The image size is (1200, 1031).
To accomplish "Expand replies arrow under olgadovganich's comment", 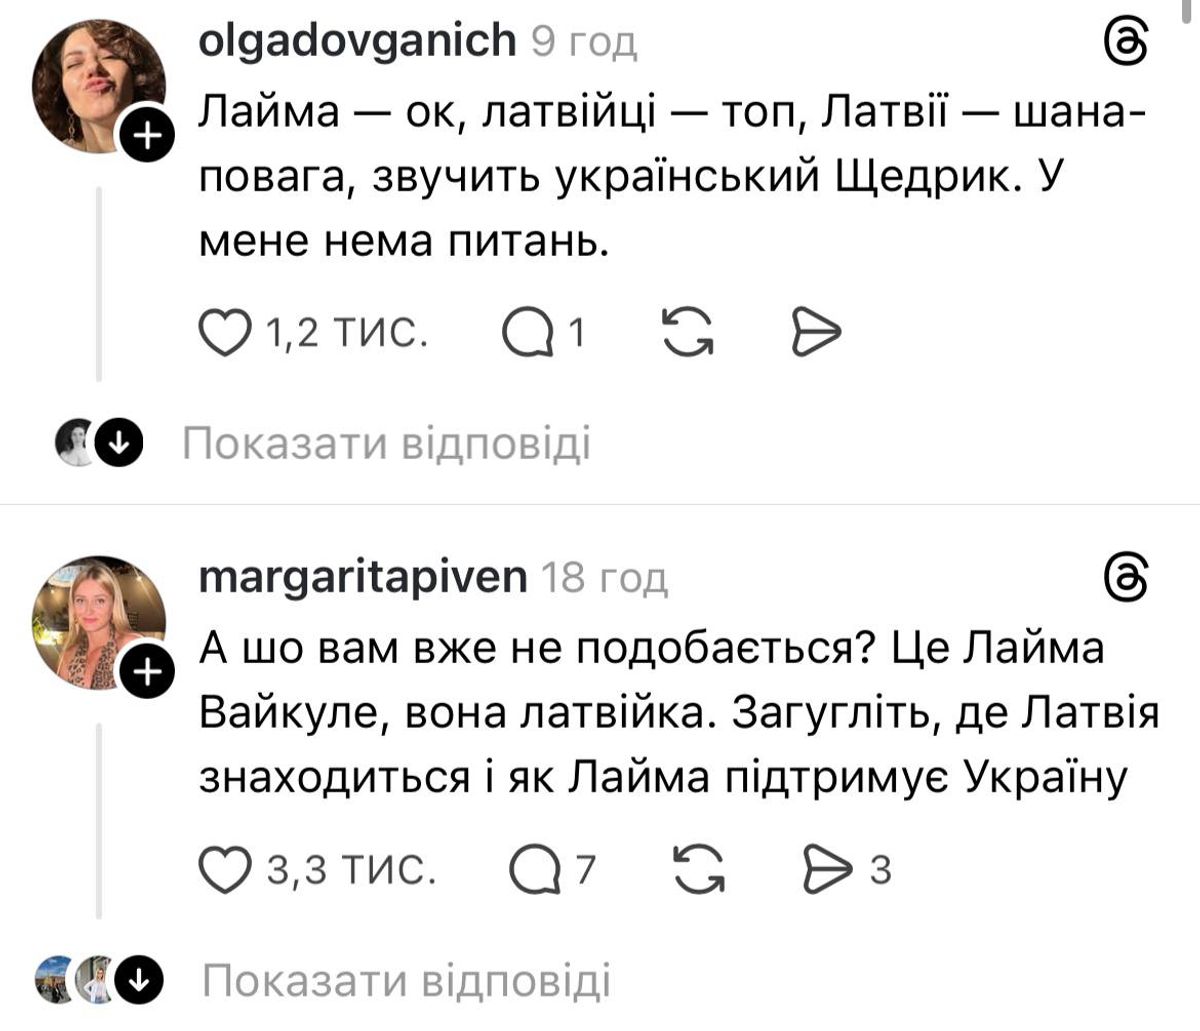I will coord(120,445).
